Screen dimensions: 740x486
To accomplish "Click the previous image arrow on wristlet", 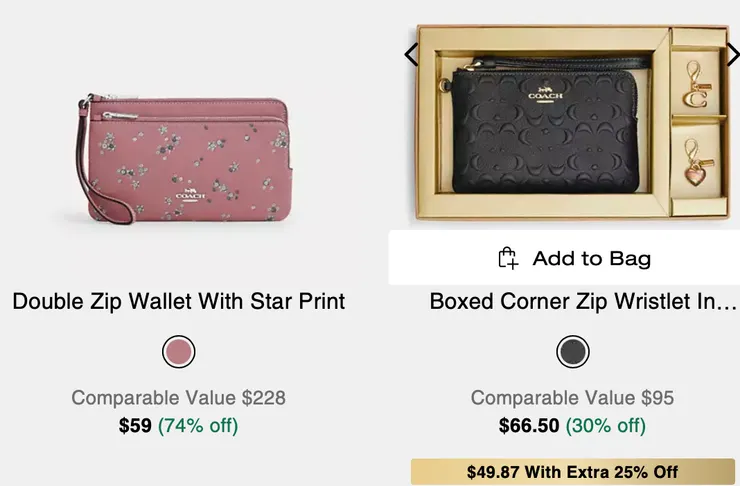I will [410, 54].
